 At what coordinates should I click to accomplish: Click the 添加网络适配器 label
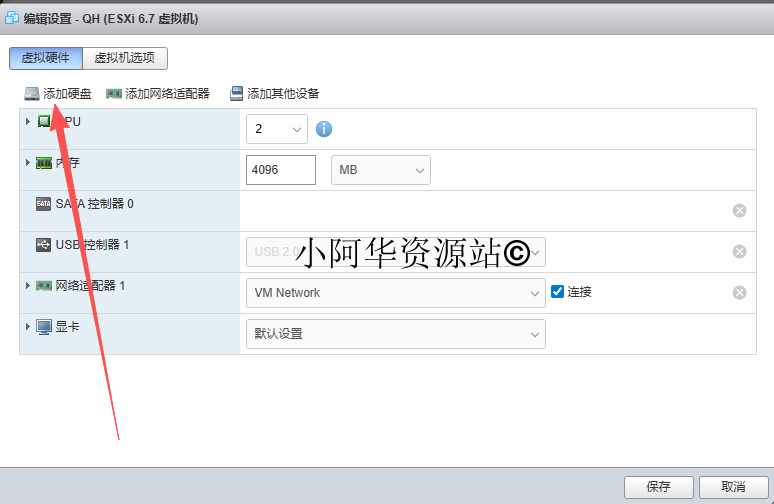click(167, 93)
